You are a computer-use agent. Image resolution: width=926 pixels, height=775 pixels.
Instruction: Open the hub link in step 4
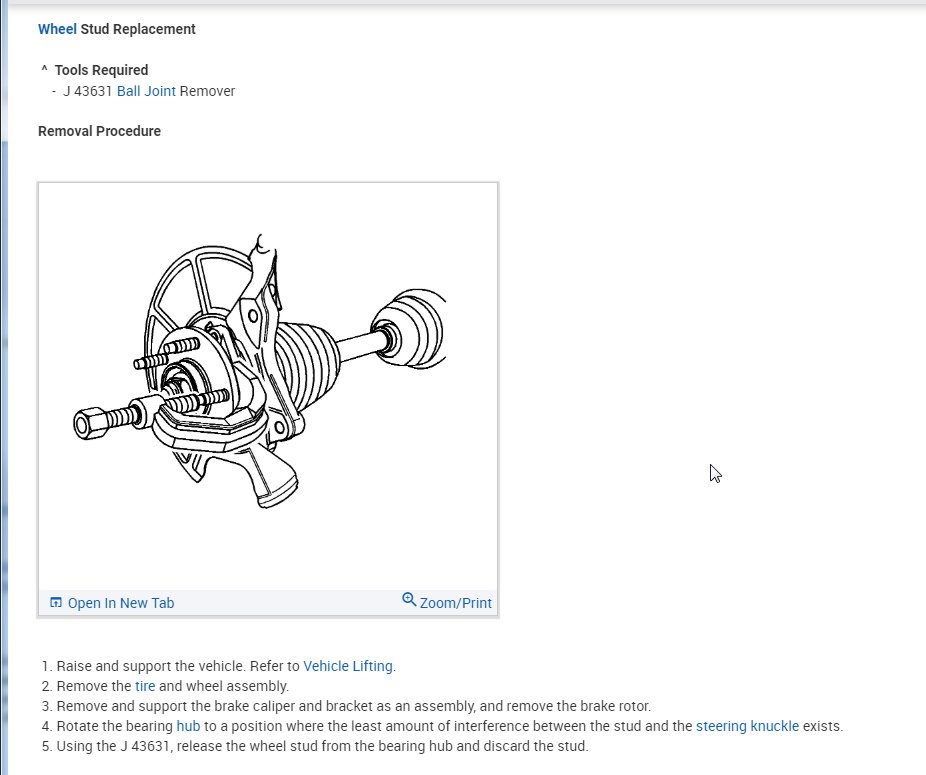[188, 726]
